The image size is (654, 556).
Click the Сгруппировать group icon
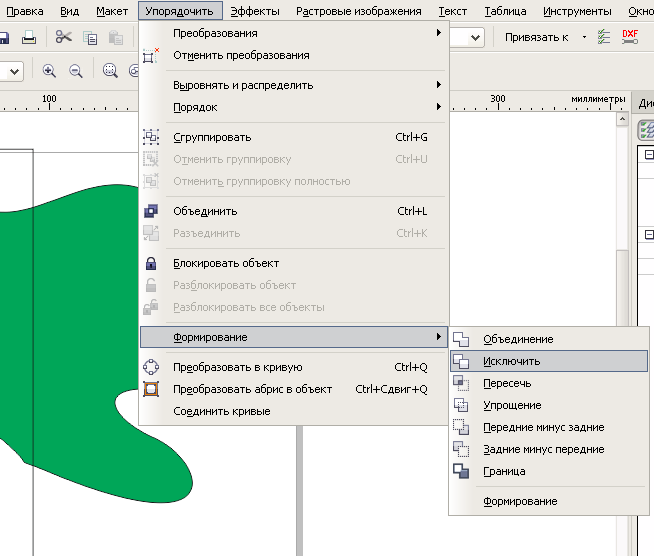click(151, 137)
